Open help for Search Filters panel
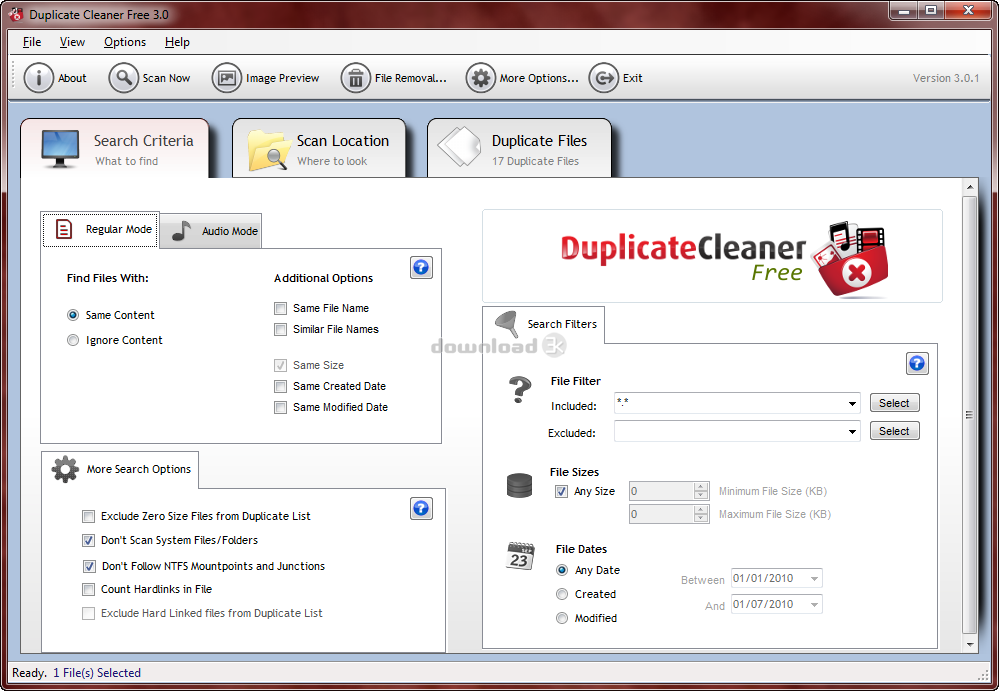This screenshot has width=999, height=691. pos(917,364)
